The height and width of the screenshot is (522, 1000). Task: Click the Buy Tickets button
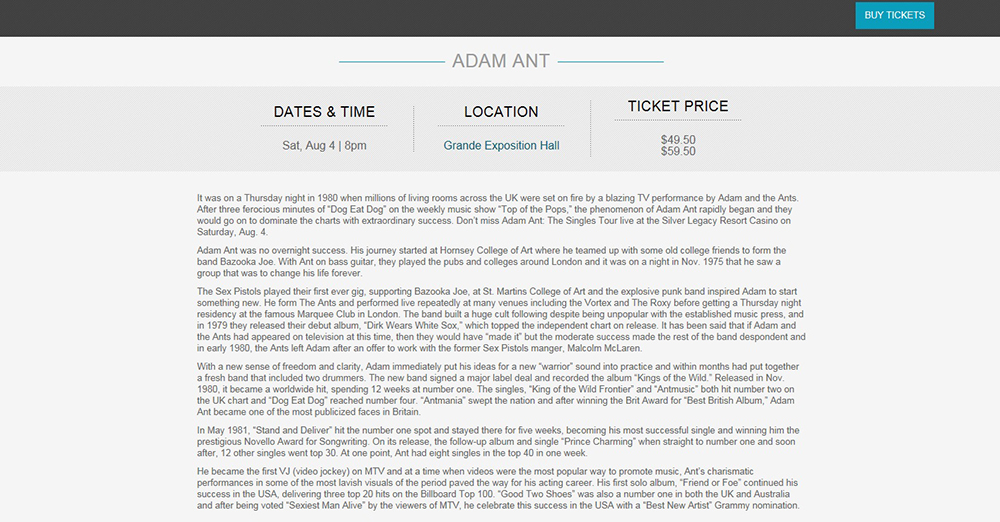click(x=894, y=15)
